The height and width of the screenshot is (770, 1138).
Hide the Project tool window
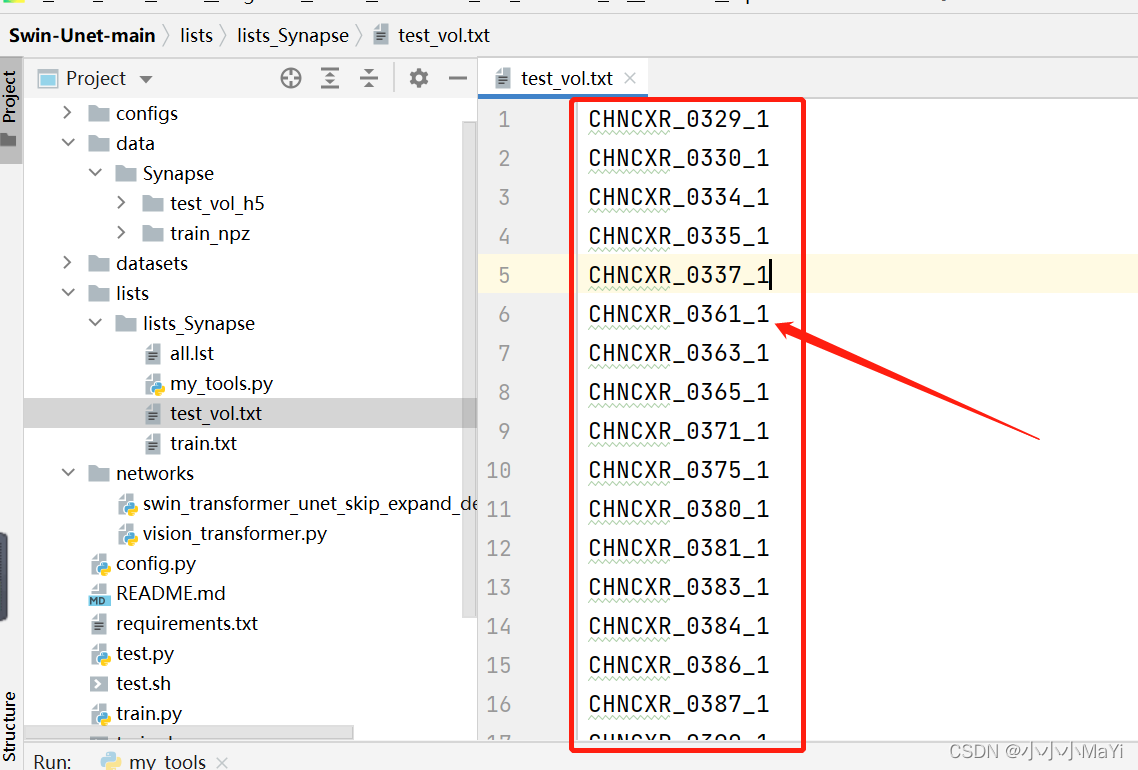tap(458, 78)
